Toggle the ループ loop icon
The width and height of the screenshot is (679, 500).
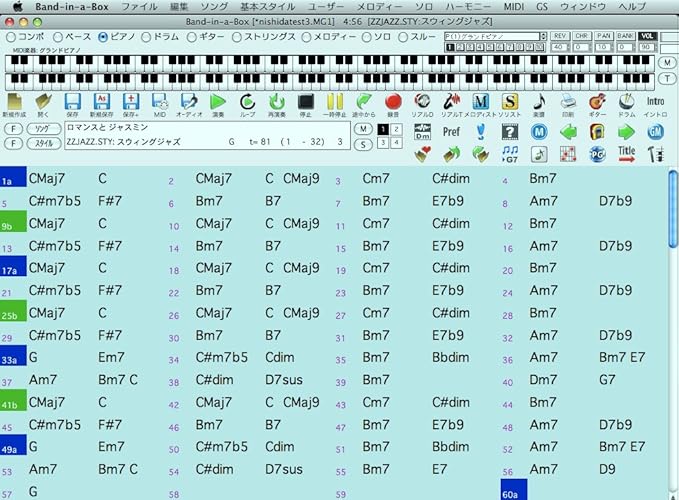coord(247,105)
